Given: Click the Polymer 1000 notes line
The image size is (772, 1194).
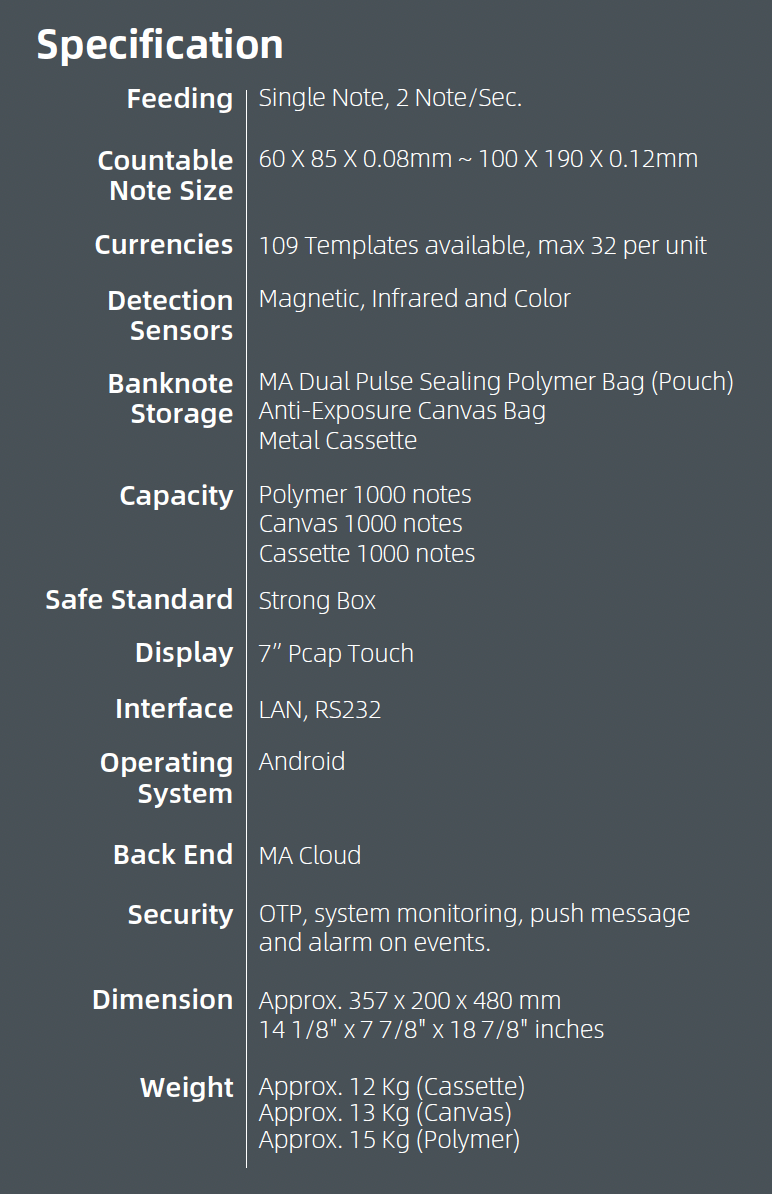Looking at the screenshot, I should [x=365, y=495].
